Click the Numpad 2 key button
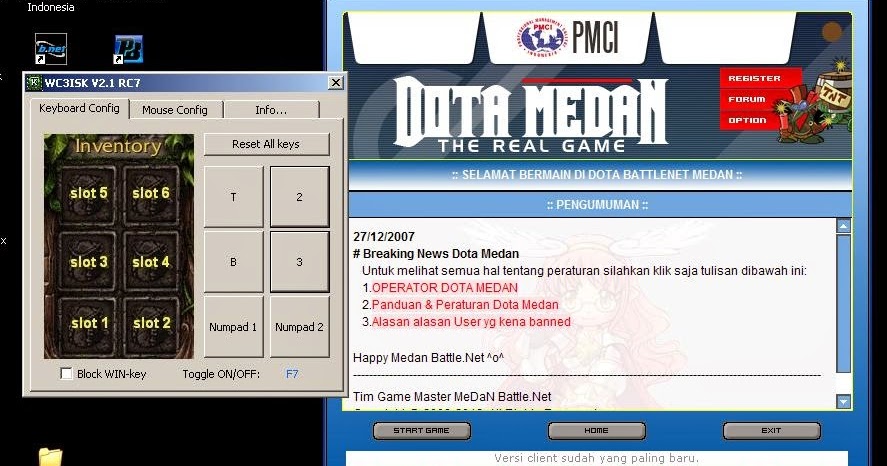Screen dimensions: 887x466 pyautogui.click(x=299, y=327)
